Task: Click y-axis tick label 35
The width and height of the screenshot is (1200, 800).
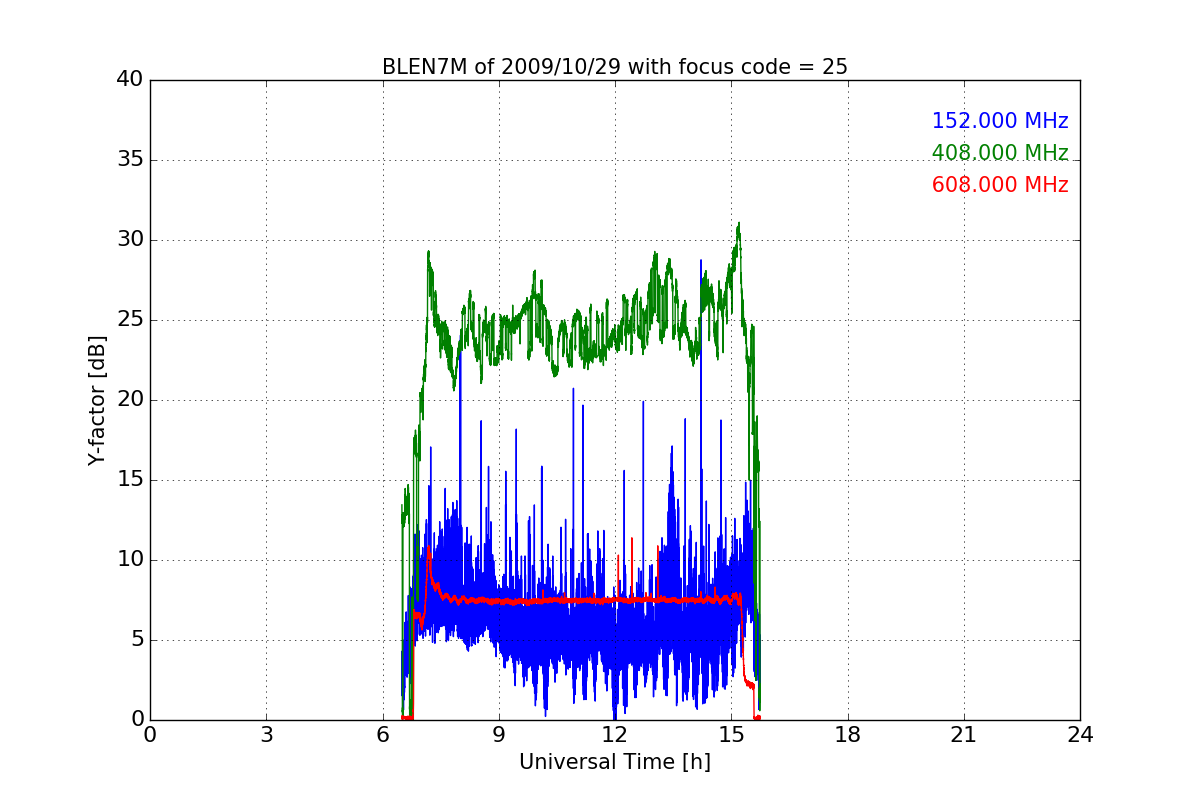Action: click(130, 160)
